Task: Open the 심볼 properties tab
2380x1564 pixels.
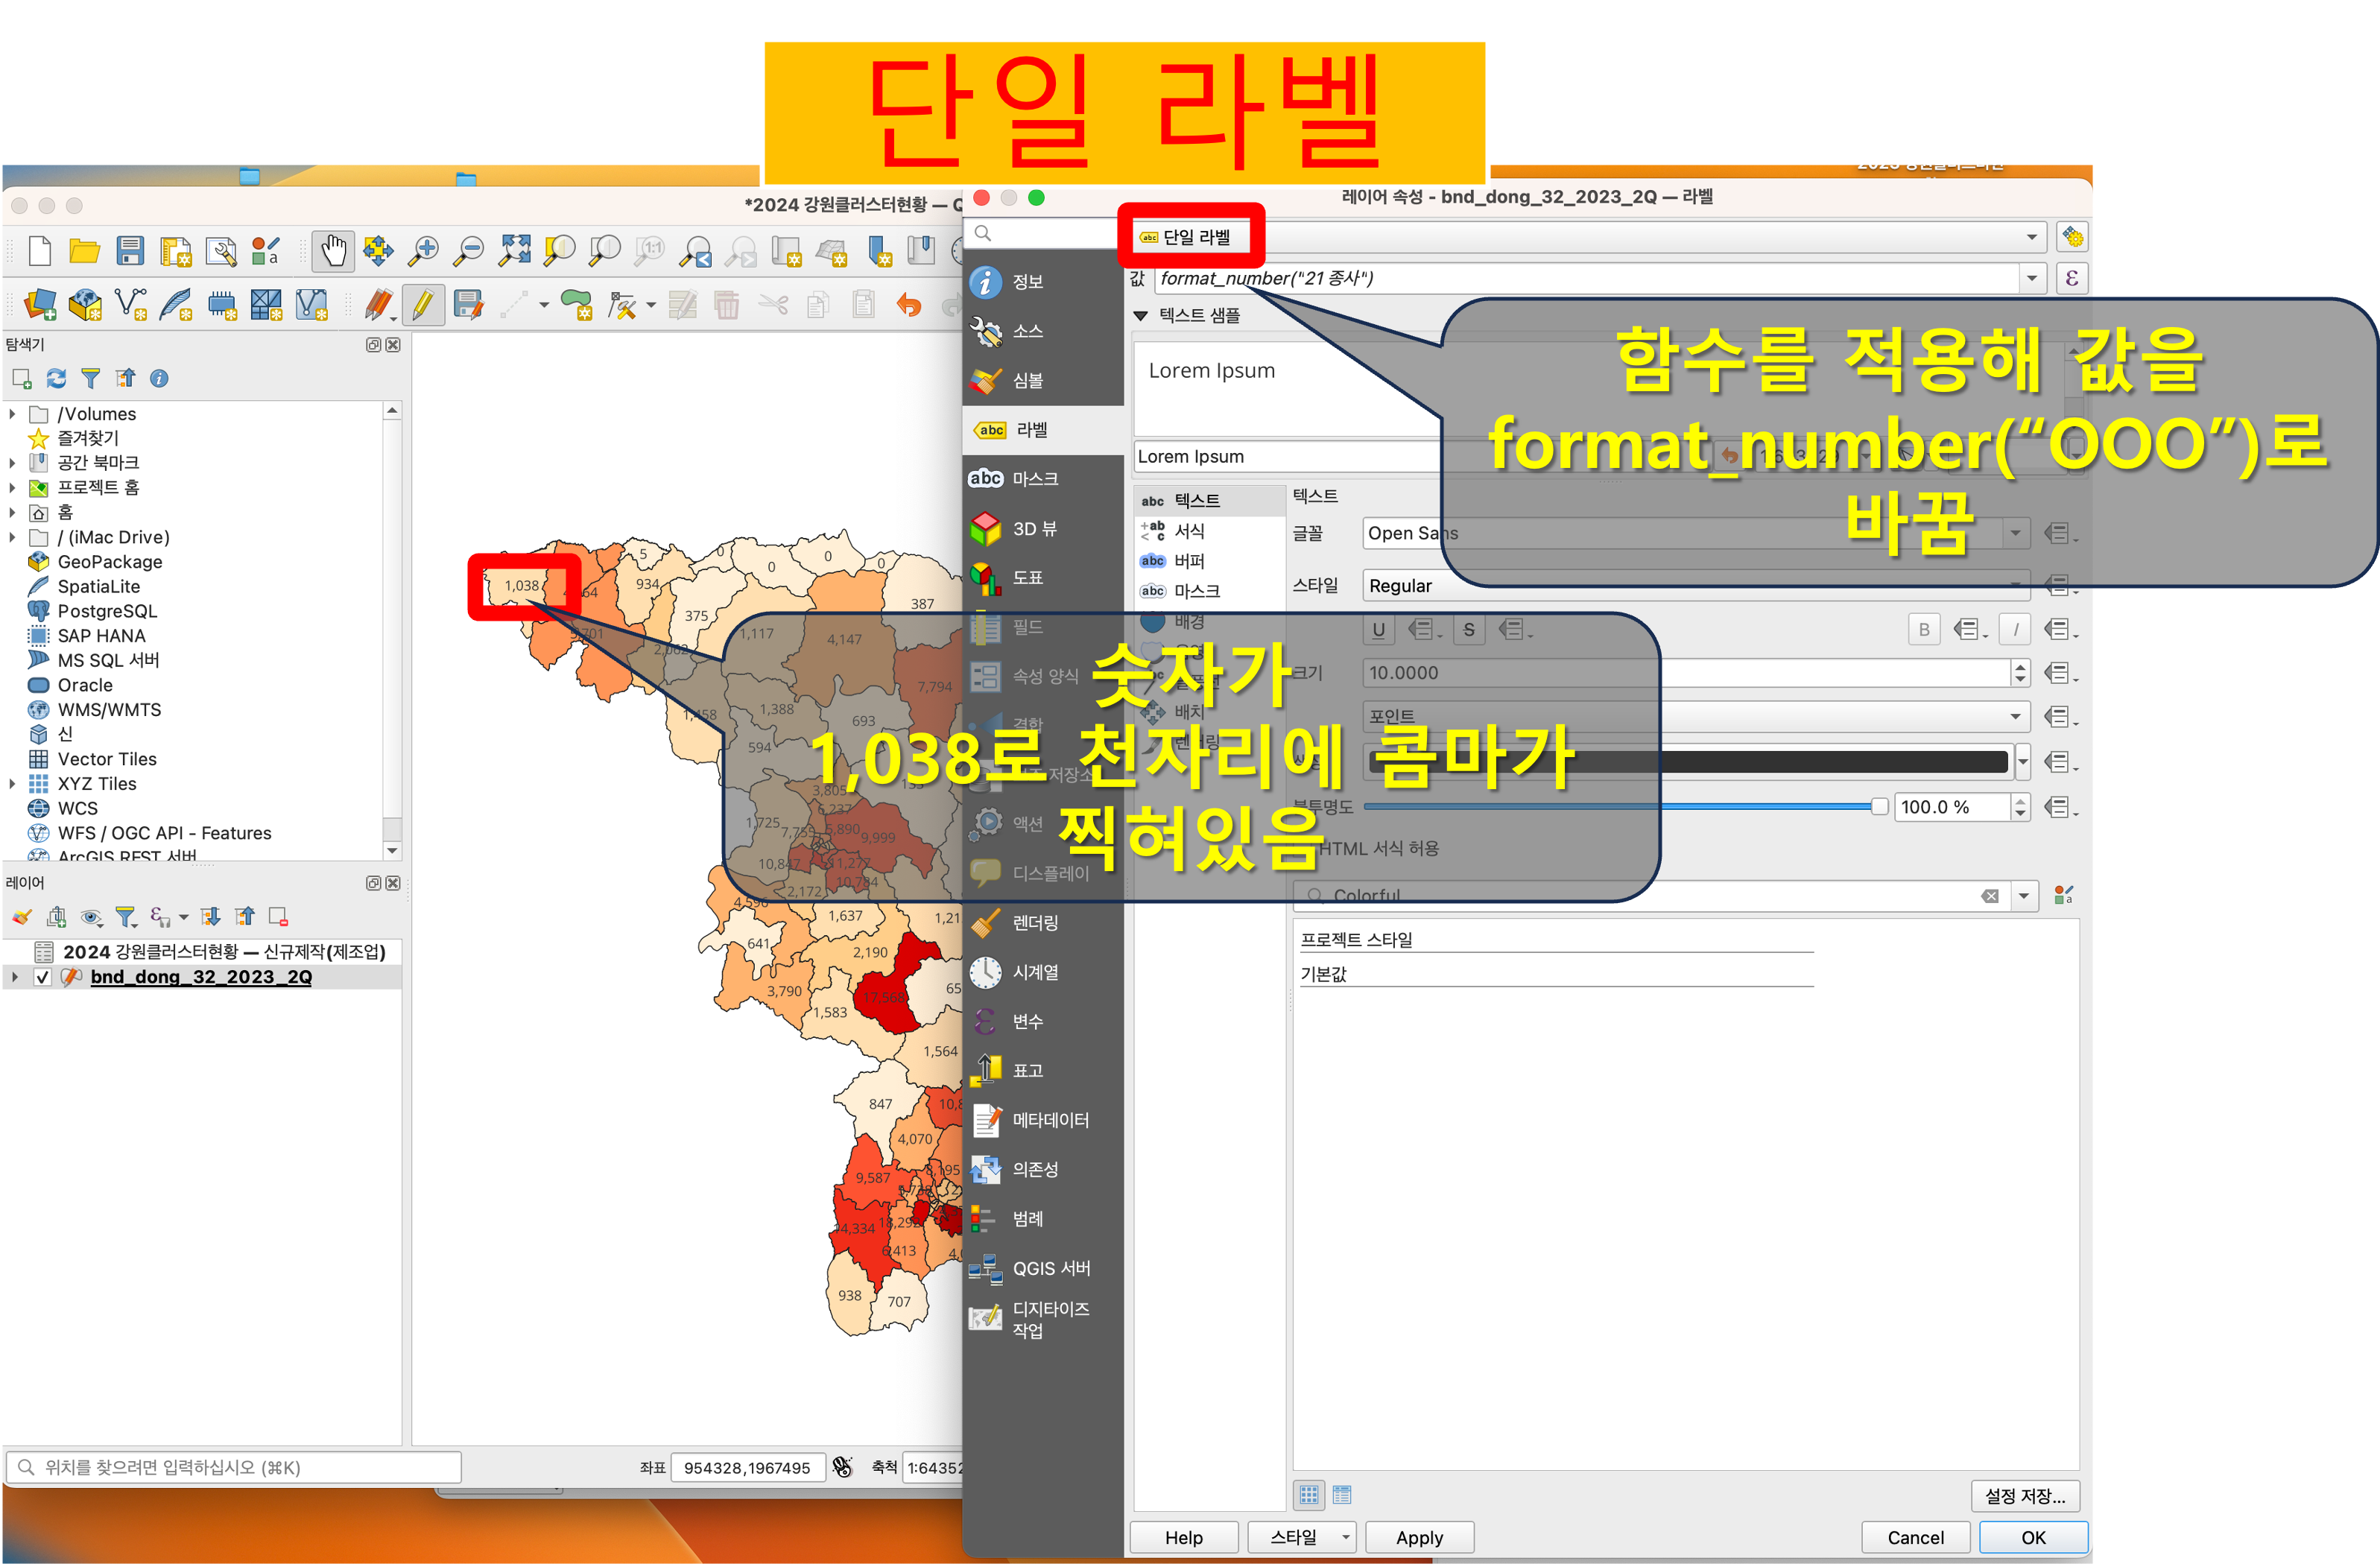Action: coord(1027,380)
